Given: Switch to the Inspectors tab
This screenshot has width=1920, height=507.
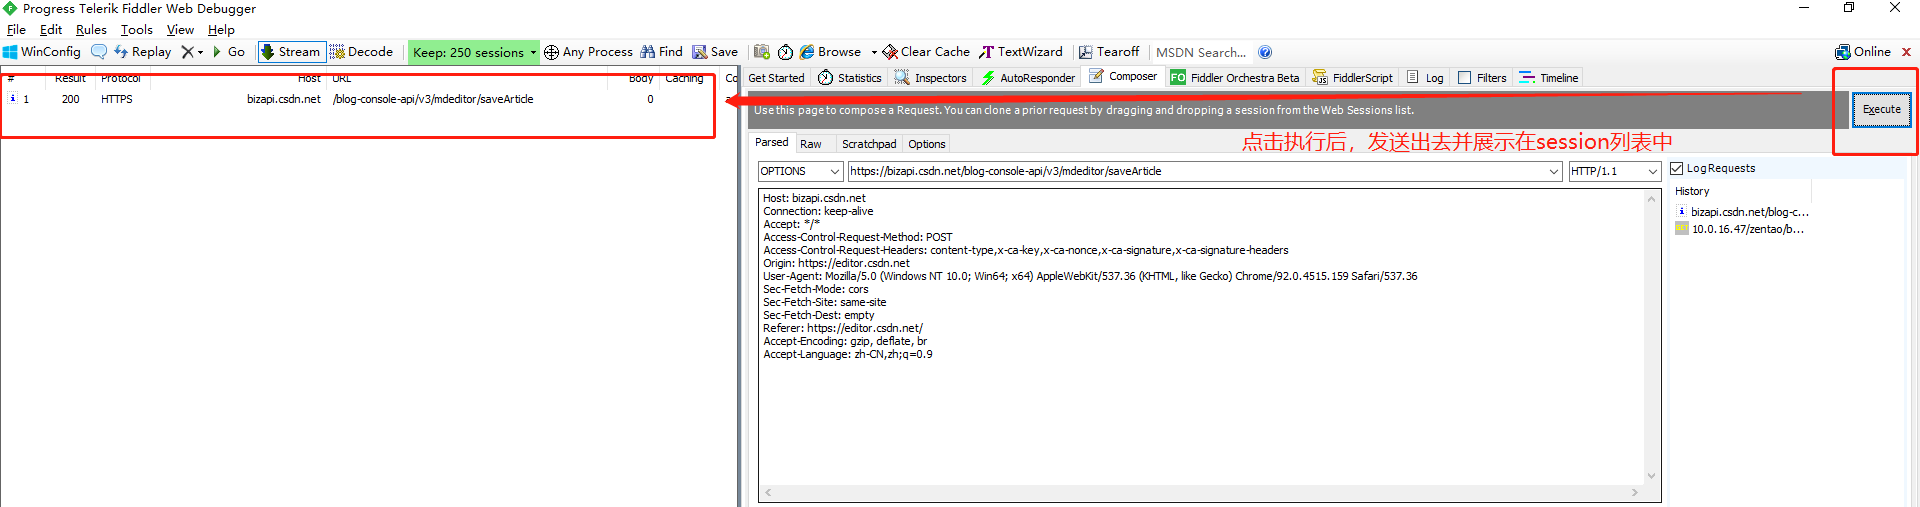Looking at the screenshot, I should [x=931, y=78].
